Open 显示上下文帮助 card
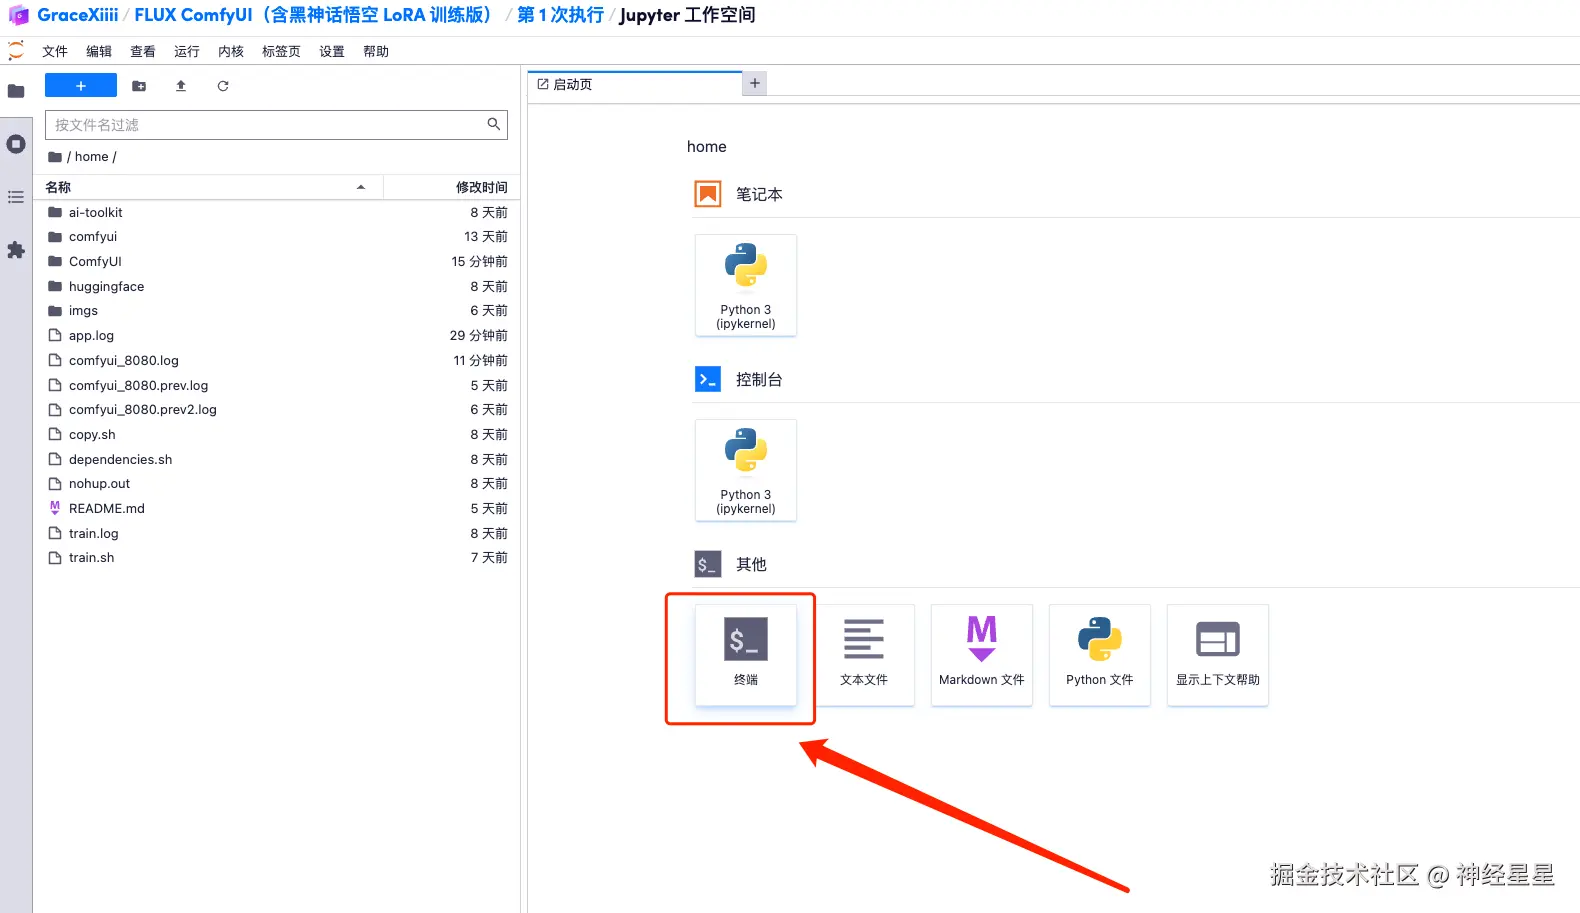Image resolution: width=1580 pixels, height=913 pixels. (1218, 656)
